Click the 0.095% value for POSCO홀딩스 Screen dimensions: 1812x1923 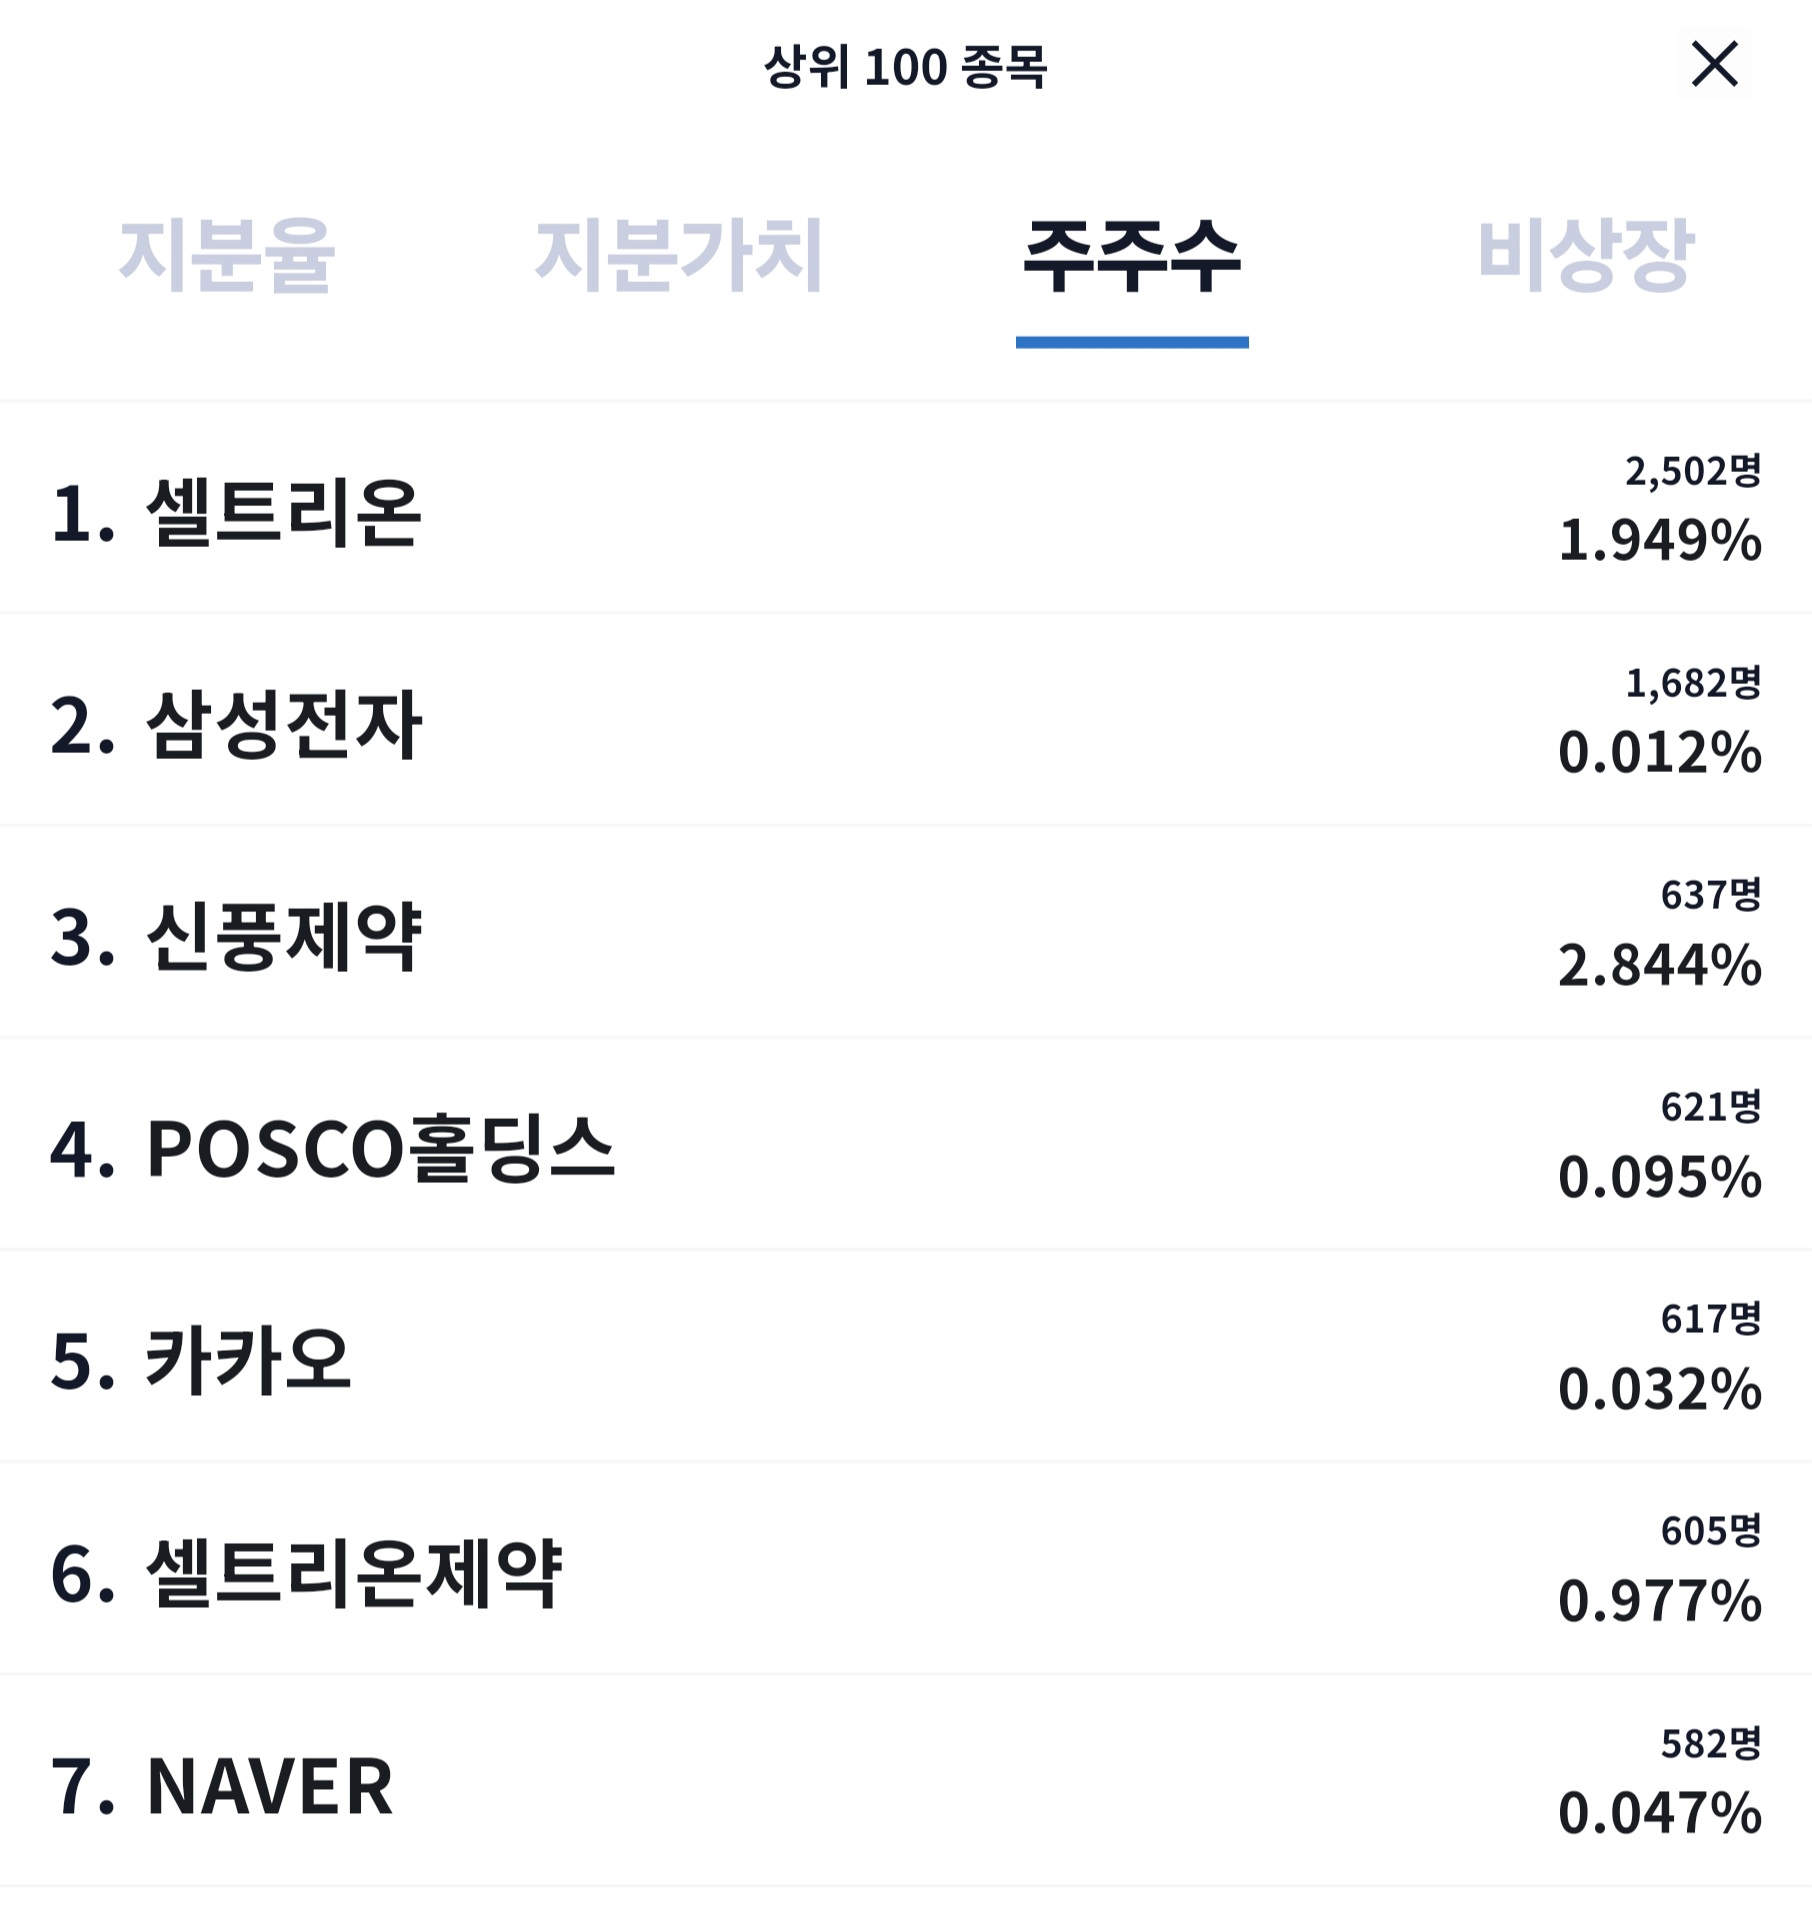point(1660,1177)
